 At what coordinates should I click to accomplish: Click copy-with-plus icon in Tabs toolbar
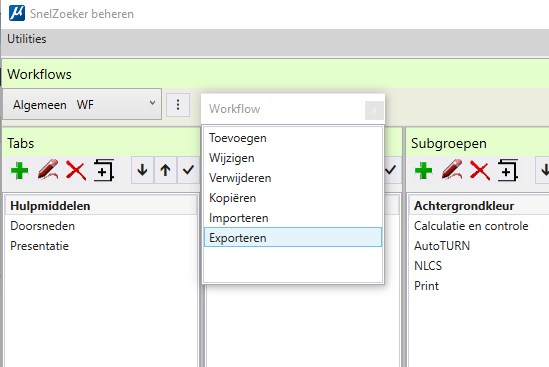click(104, 170)
